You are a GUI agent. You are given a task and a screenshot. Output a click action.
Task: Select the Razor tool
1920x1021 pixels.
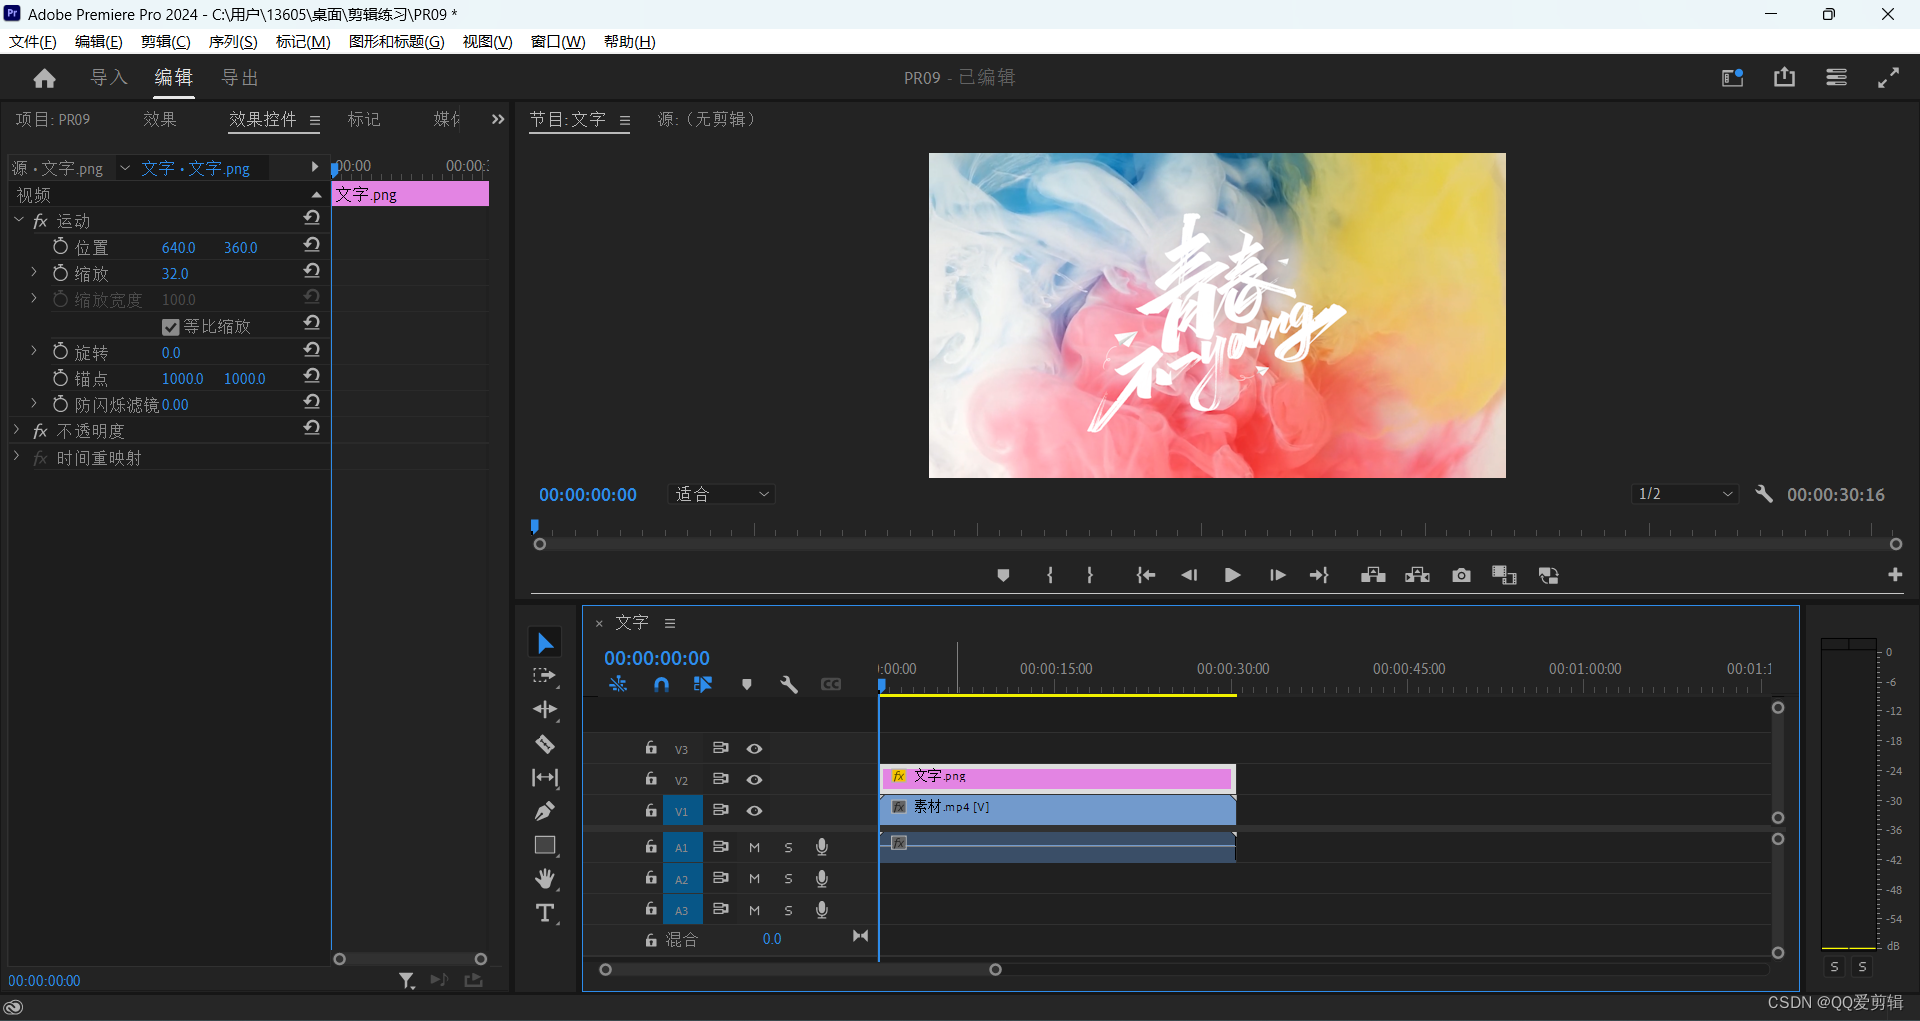point(545,744)
